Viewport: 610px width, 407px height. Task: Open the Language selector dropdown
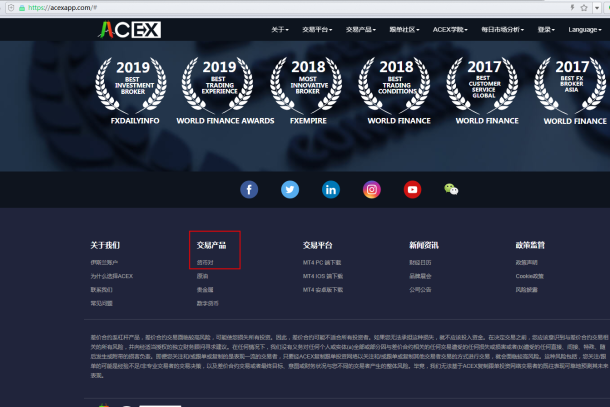coord(585,30)
